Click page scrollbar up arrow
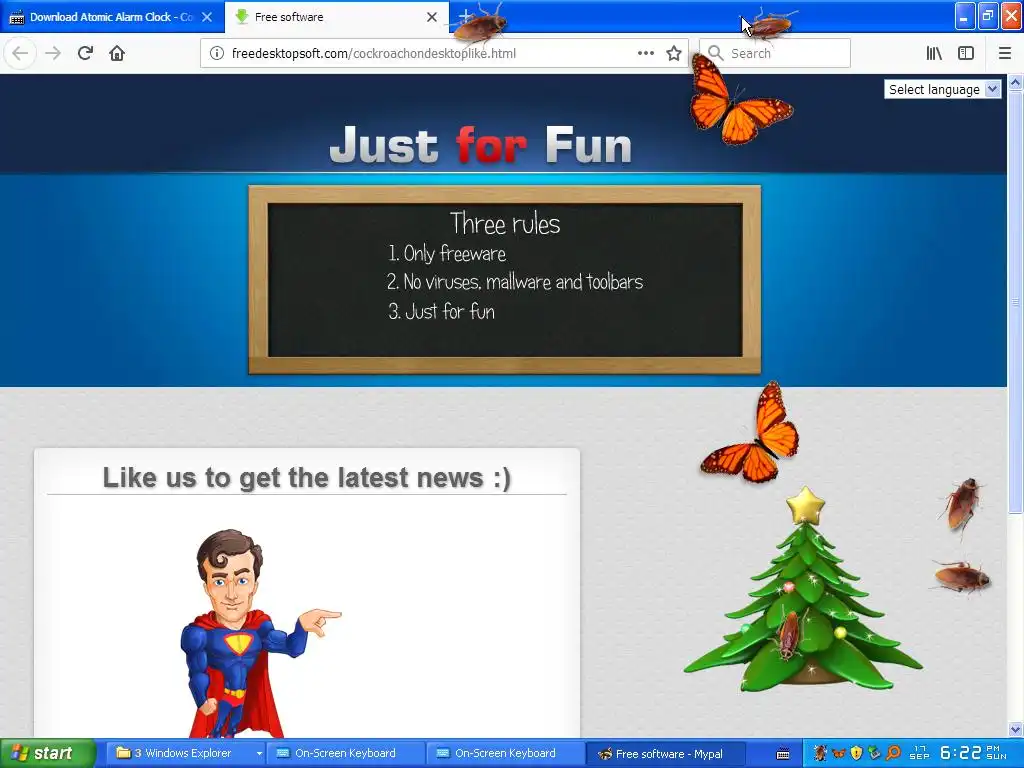This screenshot has height=768, width=1024. coord(1016,82)
